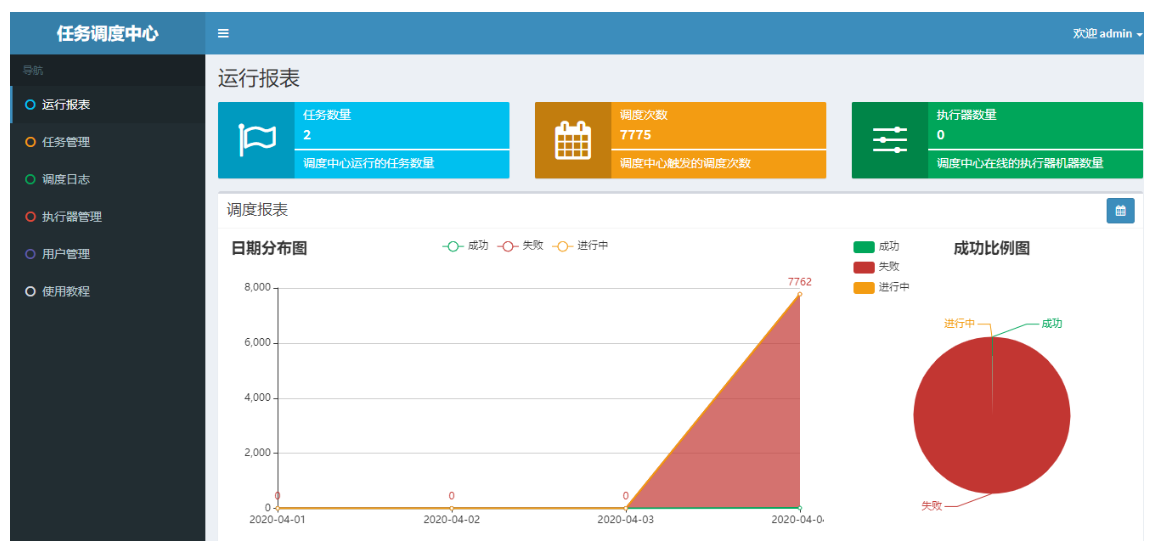Click the 成功比例图 chart title
This screenshot has width=1155, height=560.
click(x=991, y=248)
